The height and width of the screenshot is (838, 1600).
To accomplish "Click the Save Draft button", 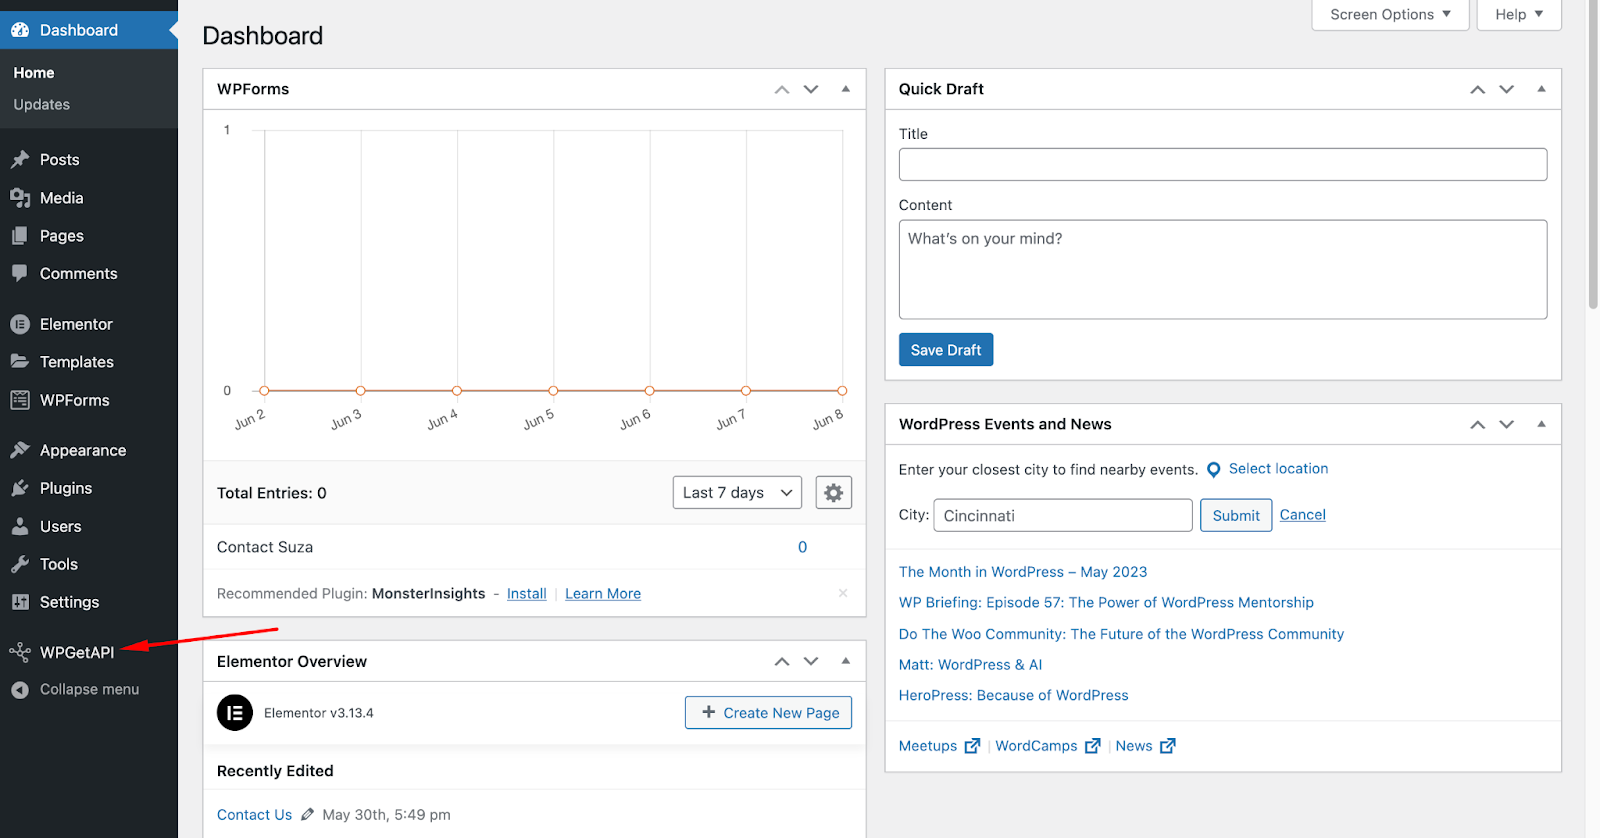I will 945,350.
